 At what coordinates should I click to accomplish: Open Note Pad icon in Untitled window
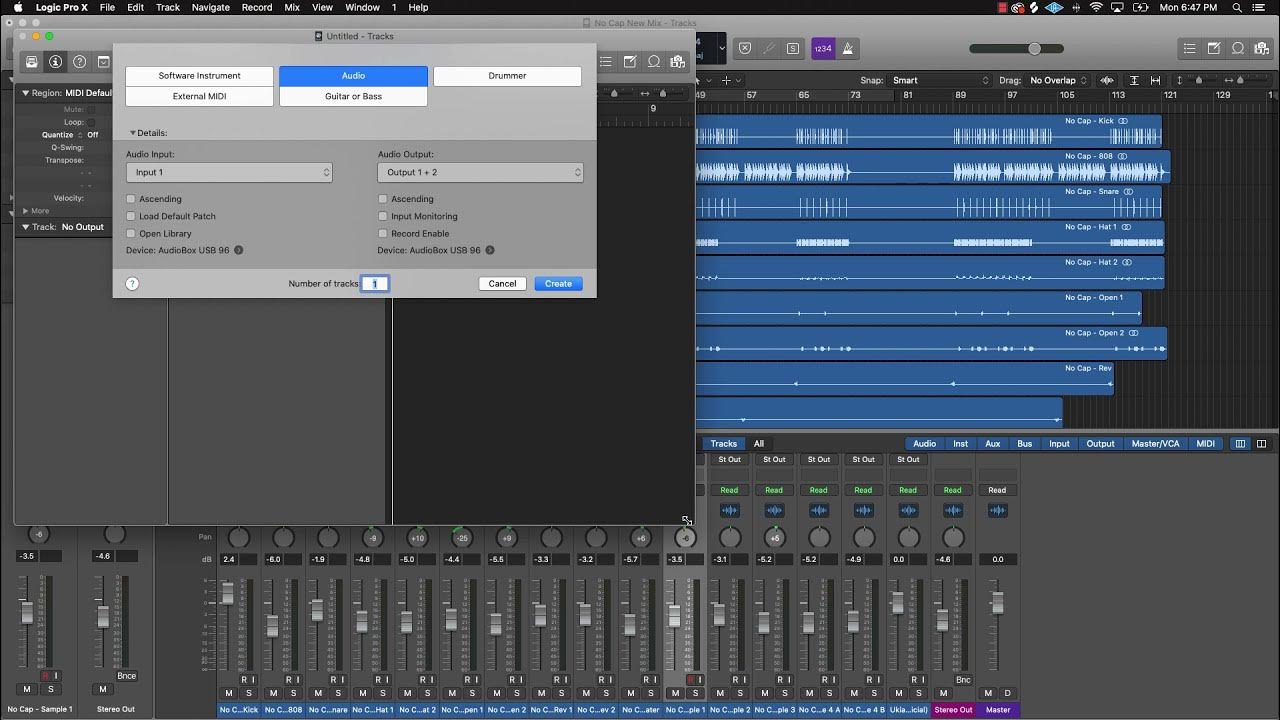coord(629,61)
